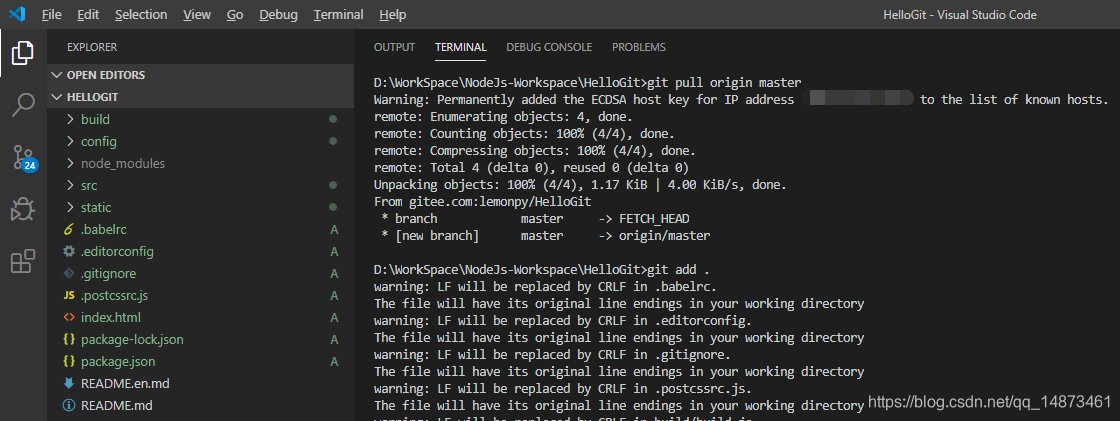
Task: Expand the src folder
Action: [x=201, y=185]
